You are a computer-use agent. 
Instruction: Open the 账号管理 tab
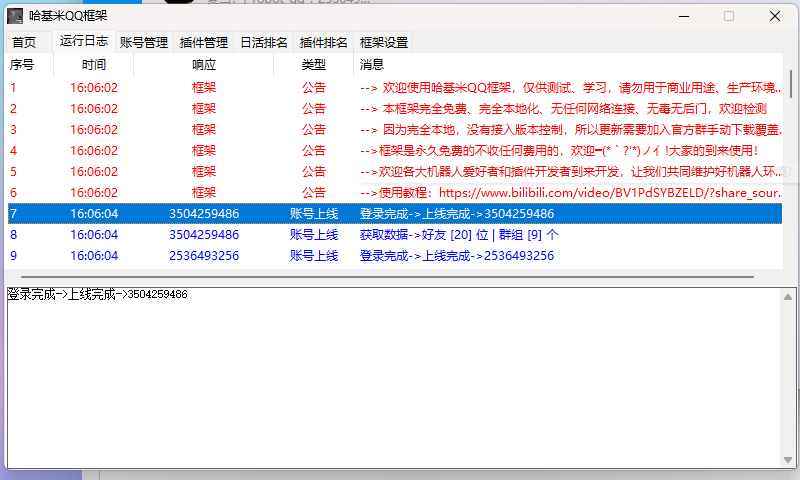[143, 43]
